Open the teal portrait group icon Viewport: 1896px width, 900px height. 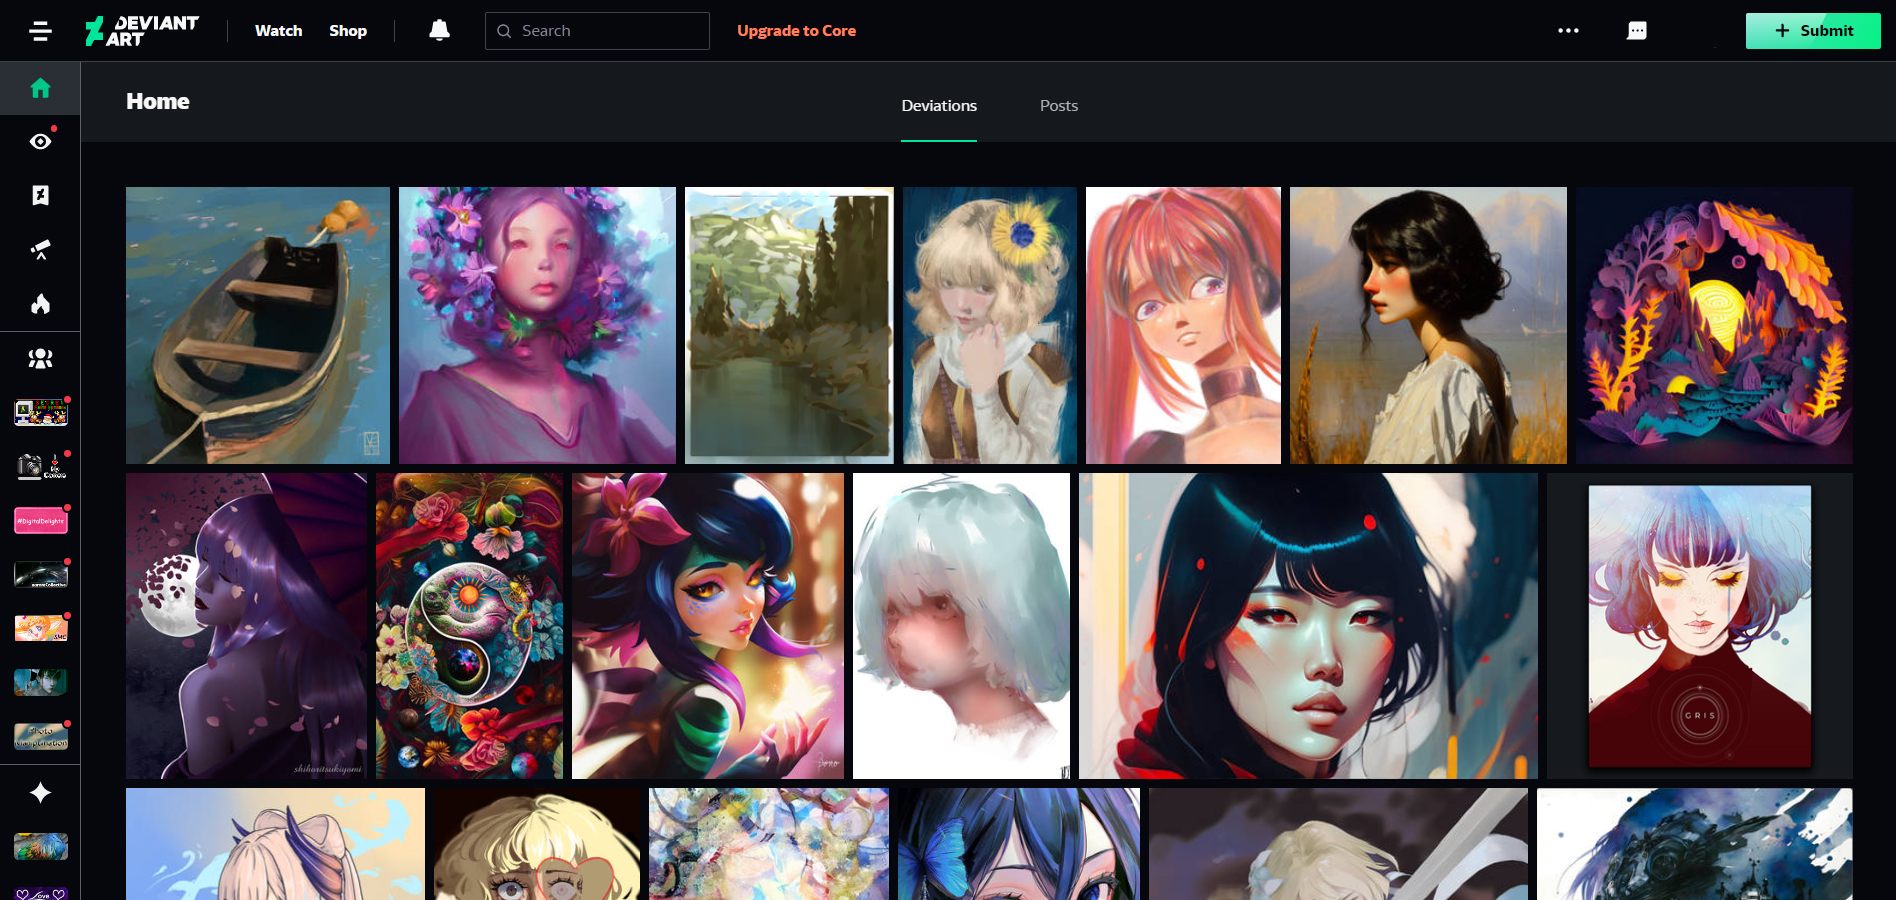[x=41, y=682]
